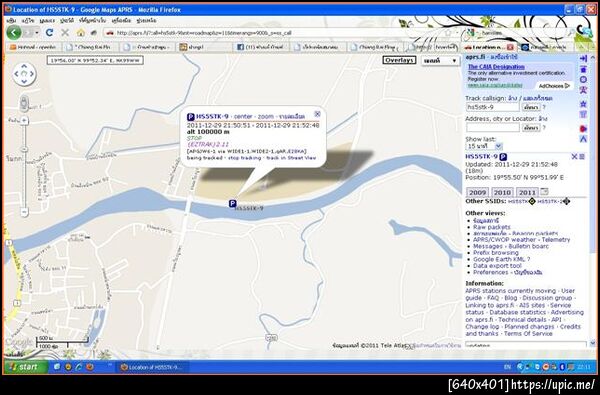The image size is (600, 395).
Task: Click the Location of HS5STK-9 taskbar item
Action: coord(152,367)
